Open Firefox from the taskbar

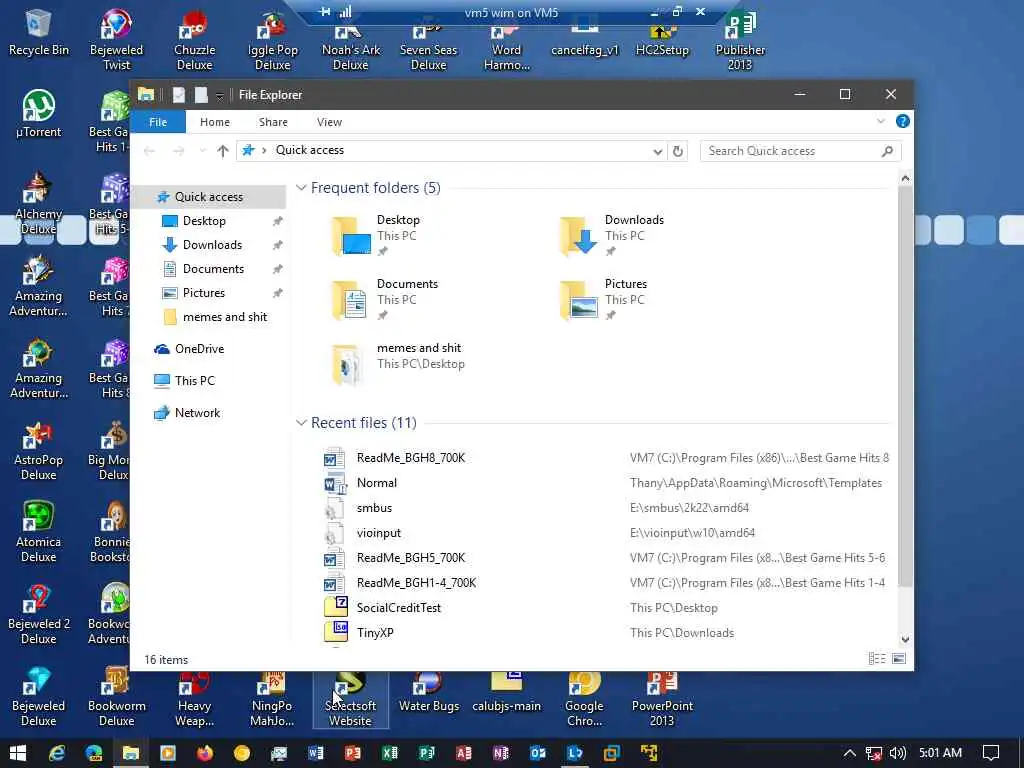(205, 753)
